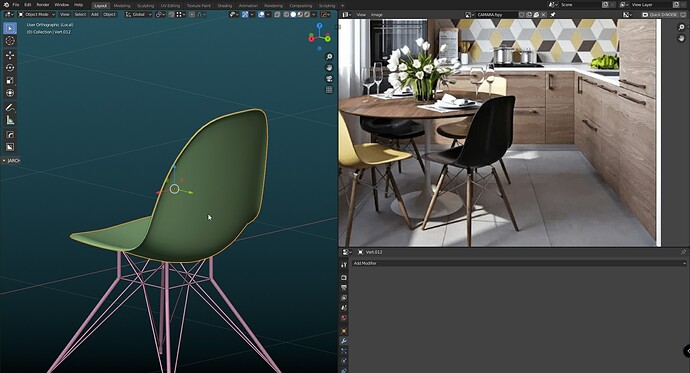
Task: Switch to the Modeling workspace tab
Action: (x=122, y=6)
